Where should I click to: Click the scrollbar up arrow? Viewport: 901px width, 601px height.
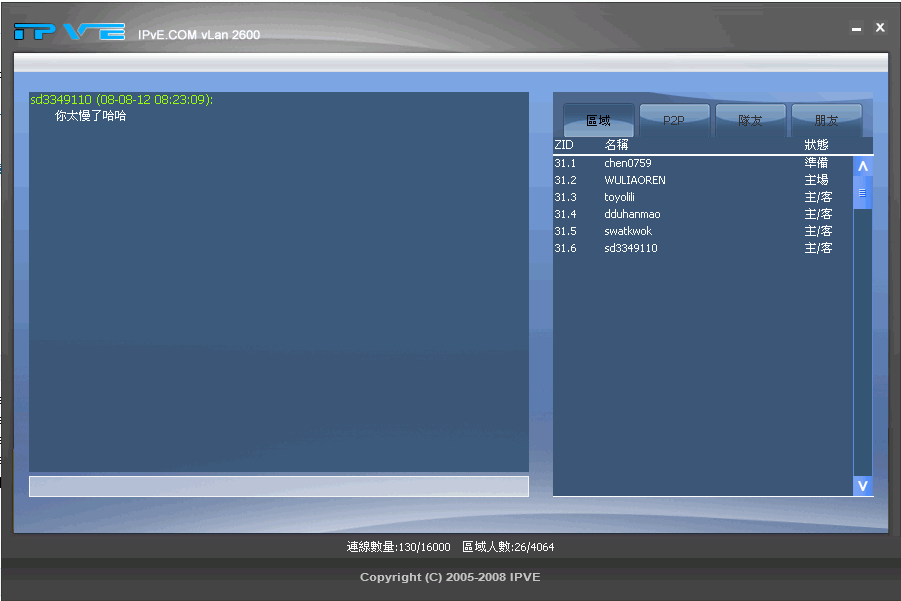coord(862,165)
